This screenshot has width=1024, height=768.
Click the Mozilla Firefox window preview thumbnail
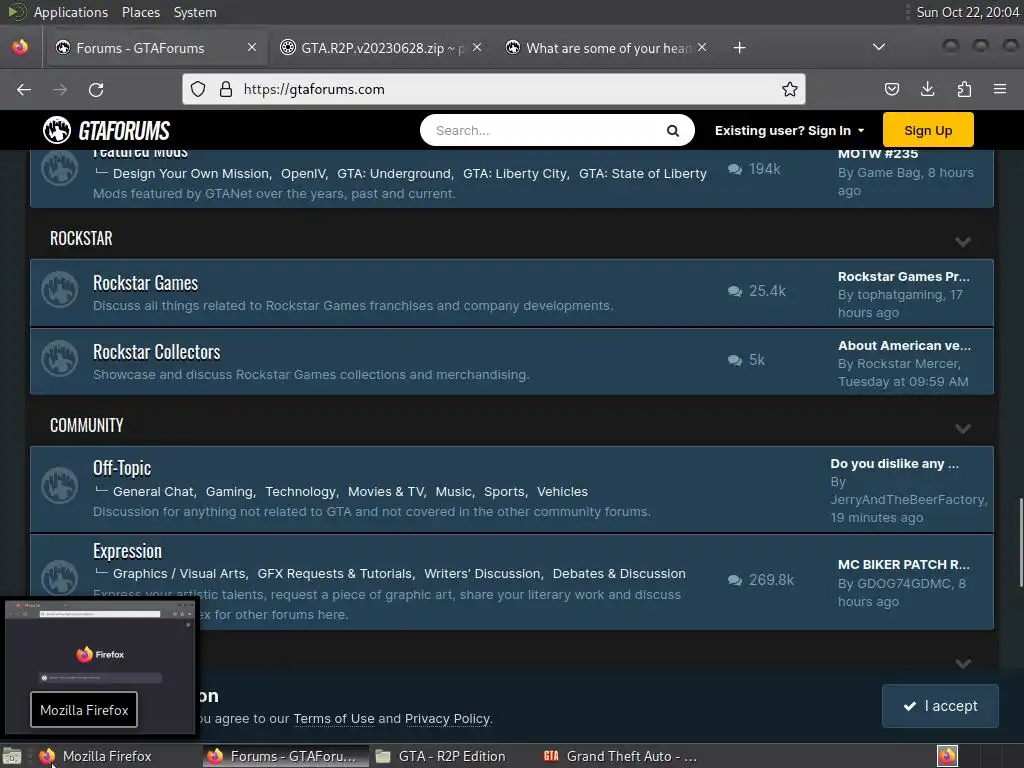(99, 665)
